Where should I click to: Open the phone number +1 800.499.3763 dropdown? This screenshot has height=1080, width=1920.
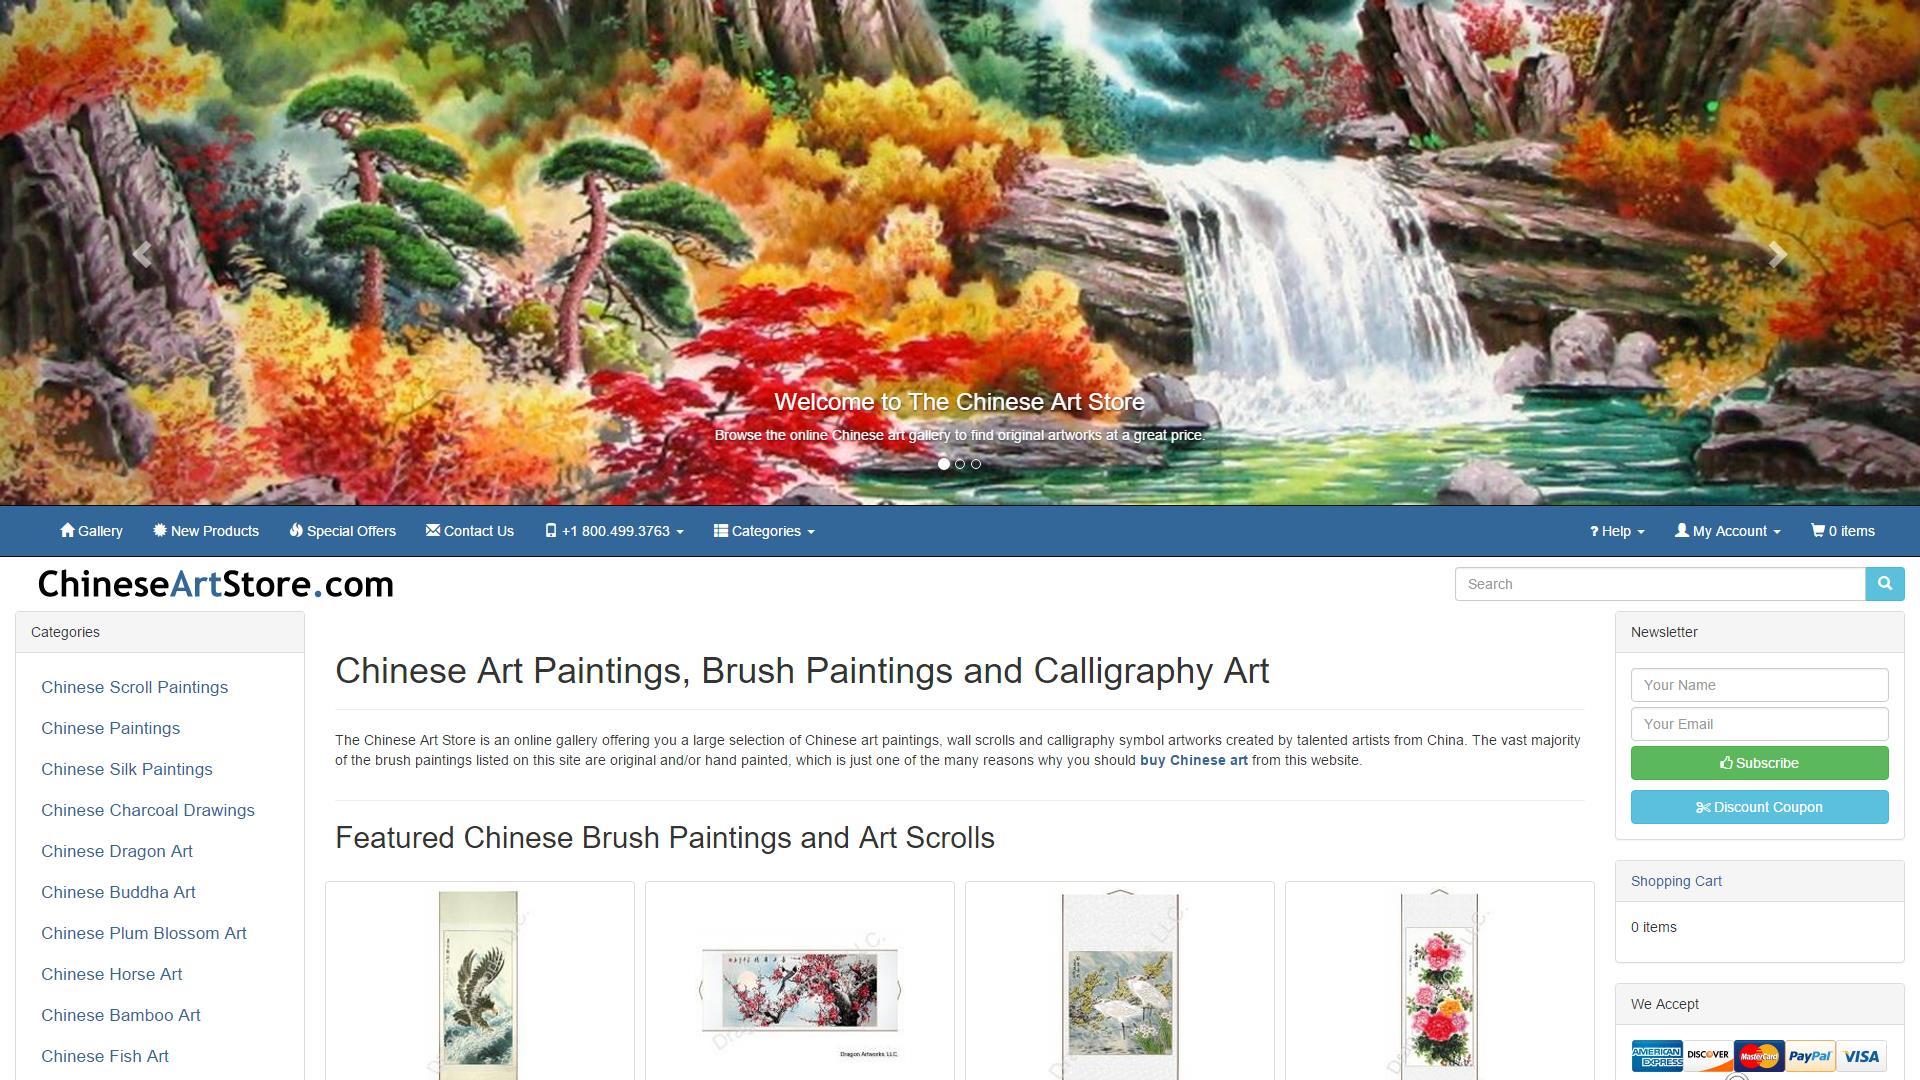click(x=614, y=531)
